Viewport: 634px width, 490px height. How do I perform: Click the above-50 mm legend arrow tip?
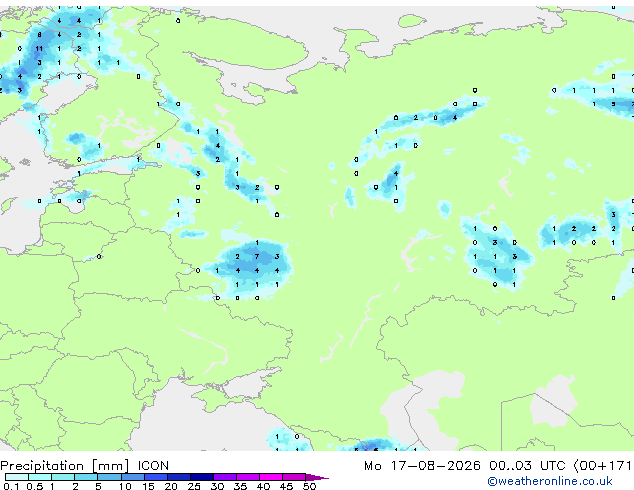[317, 477]
